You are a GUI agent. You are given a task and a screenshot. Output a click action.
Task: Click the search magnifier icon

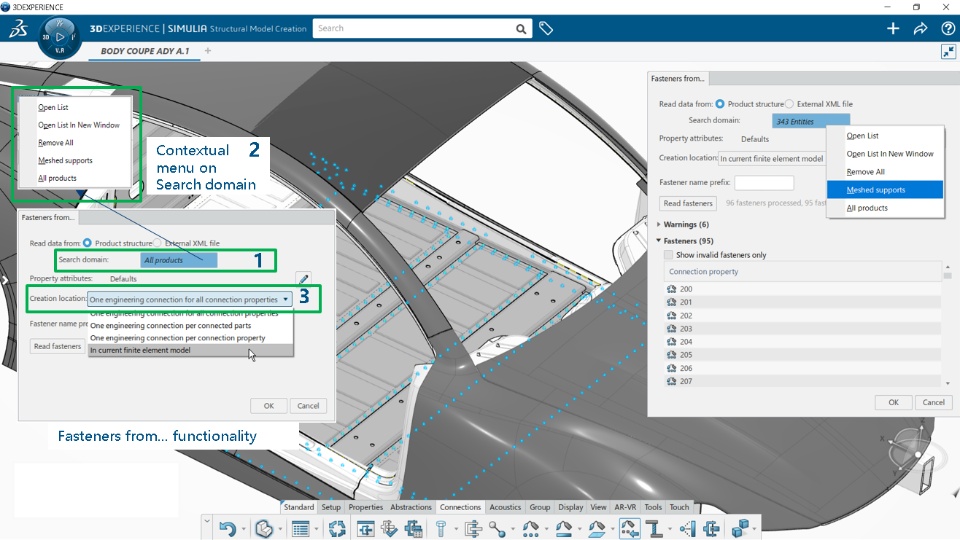click(x=520, y=29)
